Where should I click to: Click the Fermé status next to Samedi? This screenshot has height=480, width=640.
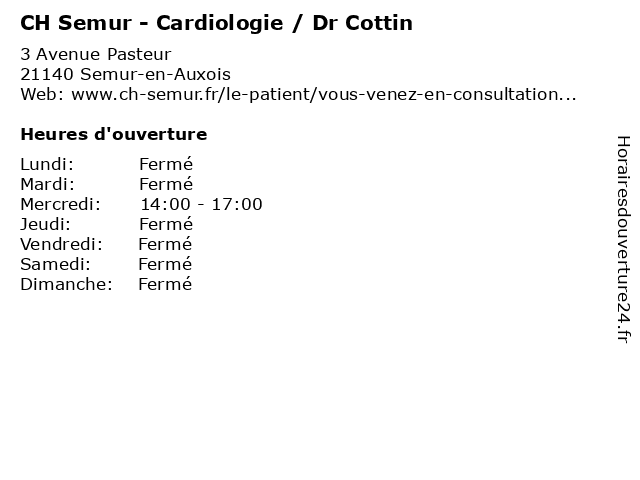[165, 264]
